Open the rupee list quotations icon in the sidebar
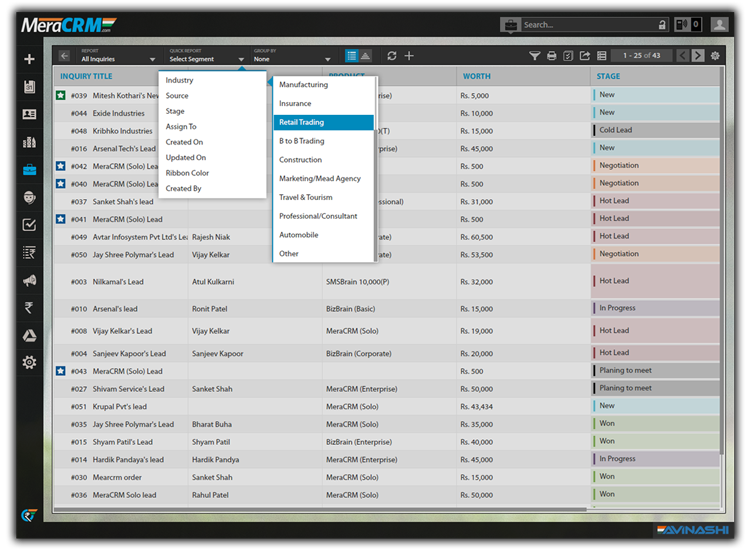This screenshot has height=550, width=750. click(29, 253)
